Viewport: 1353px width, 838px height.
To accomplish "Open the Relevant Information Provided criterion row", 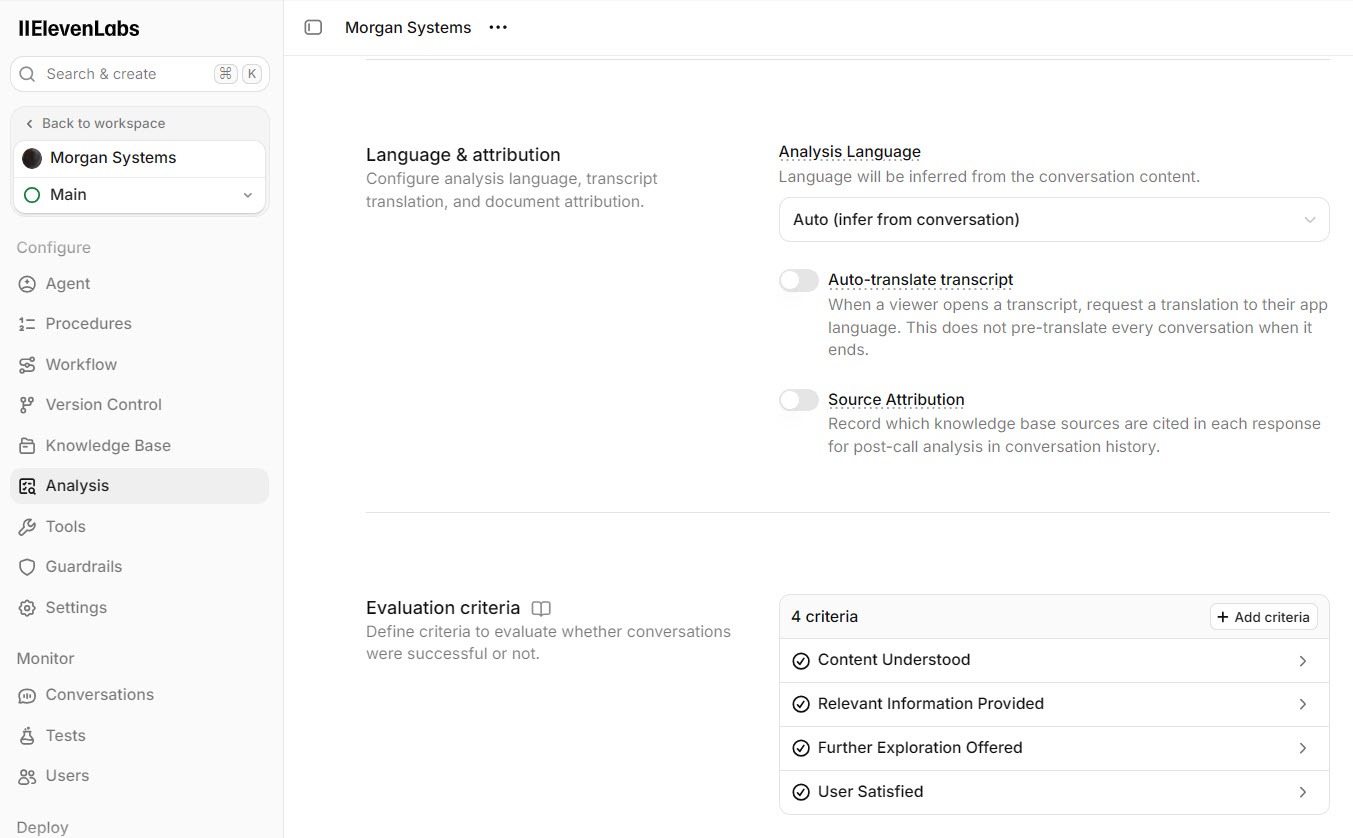I will pyautogui.click(x=1054, y=704).
